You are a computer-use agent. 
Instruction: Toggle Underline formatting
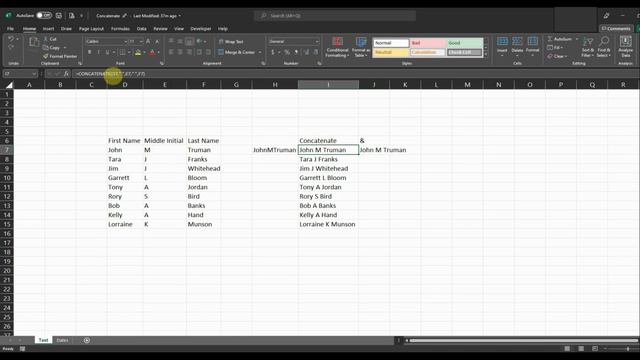click(x=107, y=52)
